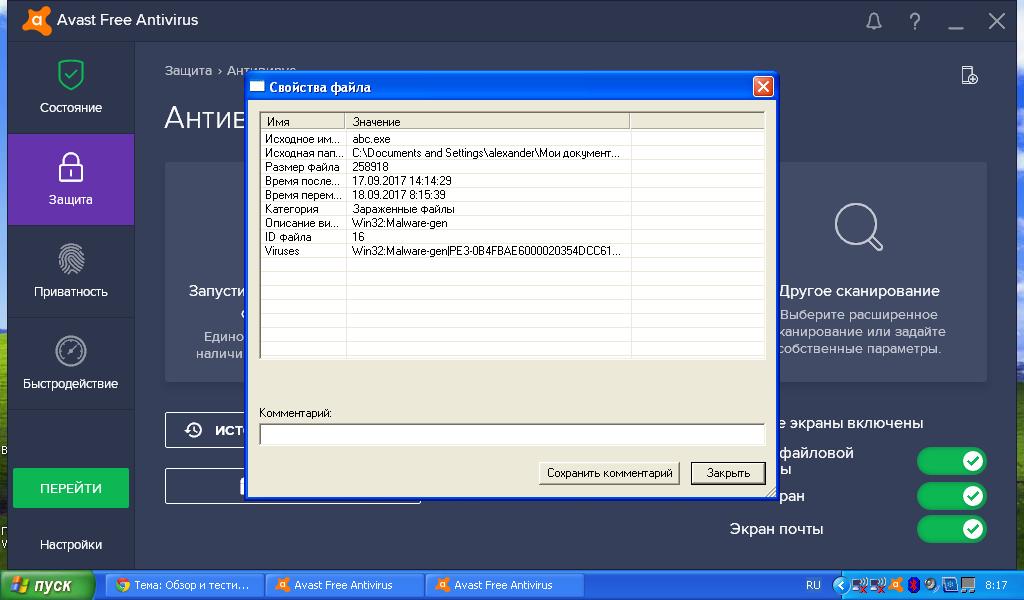The height and width of the screenshot is (600, 1024).
Task: Open Приватность fingerprint section
Action: [x=71, y=272]
